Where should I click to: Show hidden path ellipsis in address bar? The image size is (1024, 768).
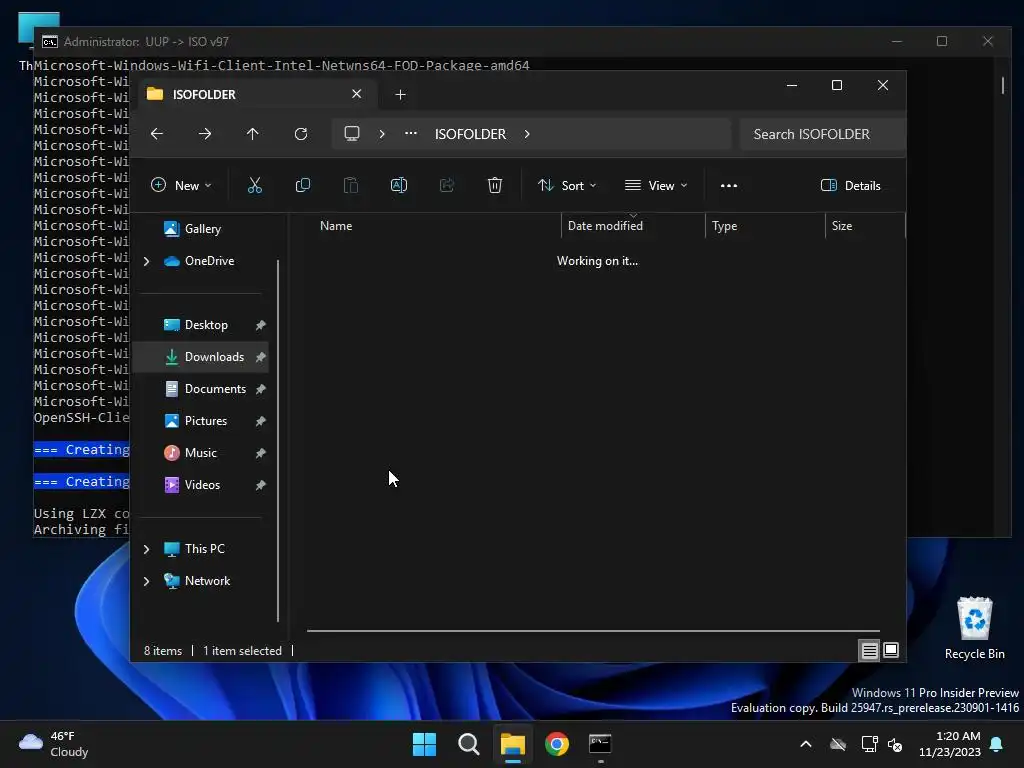[x=411, y=133]
